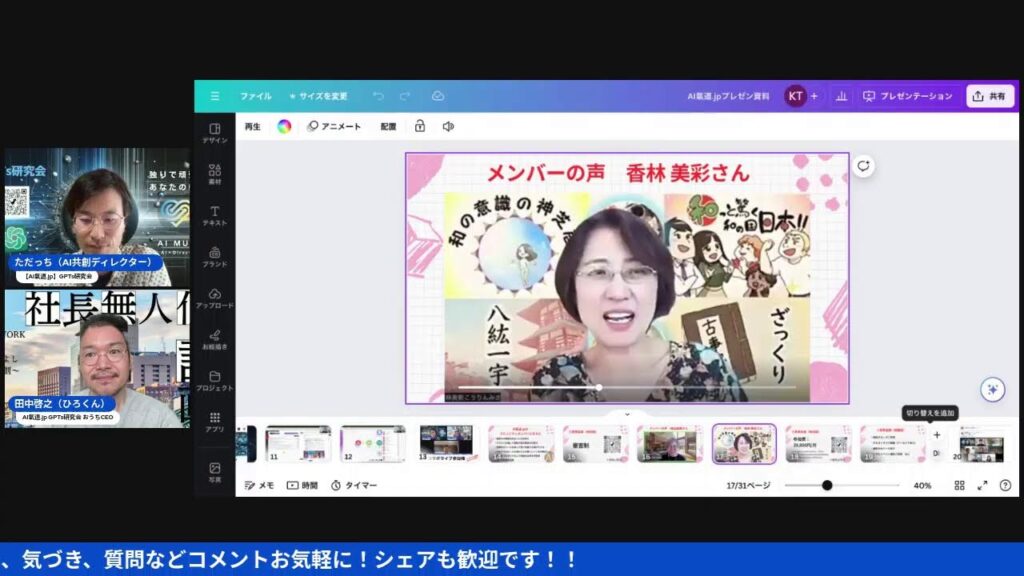Toggle the grid view of pages
The height and width of the screenshot is (576, 1024).
[x=959, y=485]
